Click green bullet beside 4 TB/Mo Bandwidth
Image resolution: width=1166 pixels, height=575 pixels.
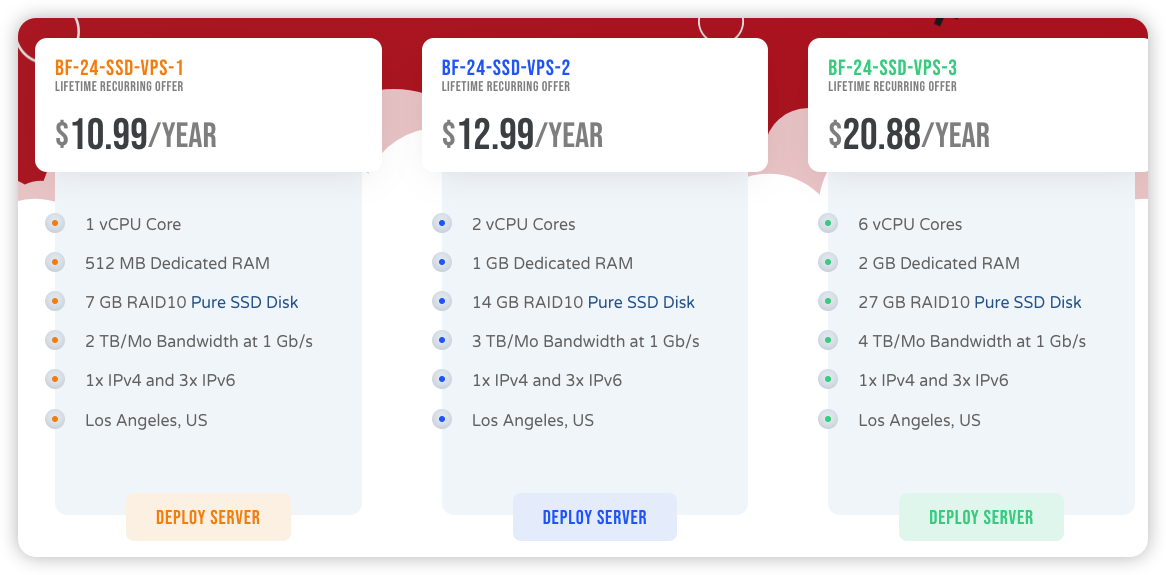tap(828, 340)
